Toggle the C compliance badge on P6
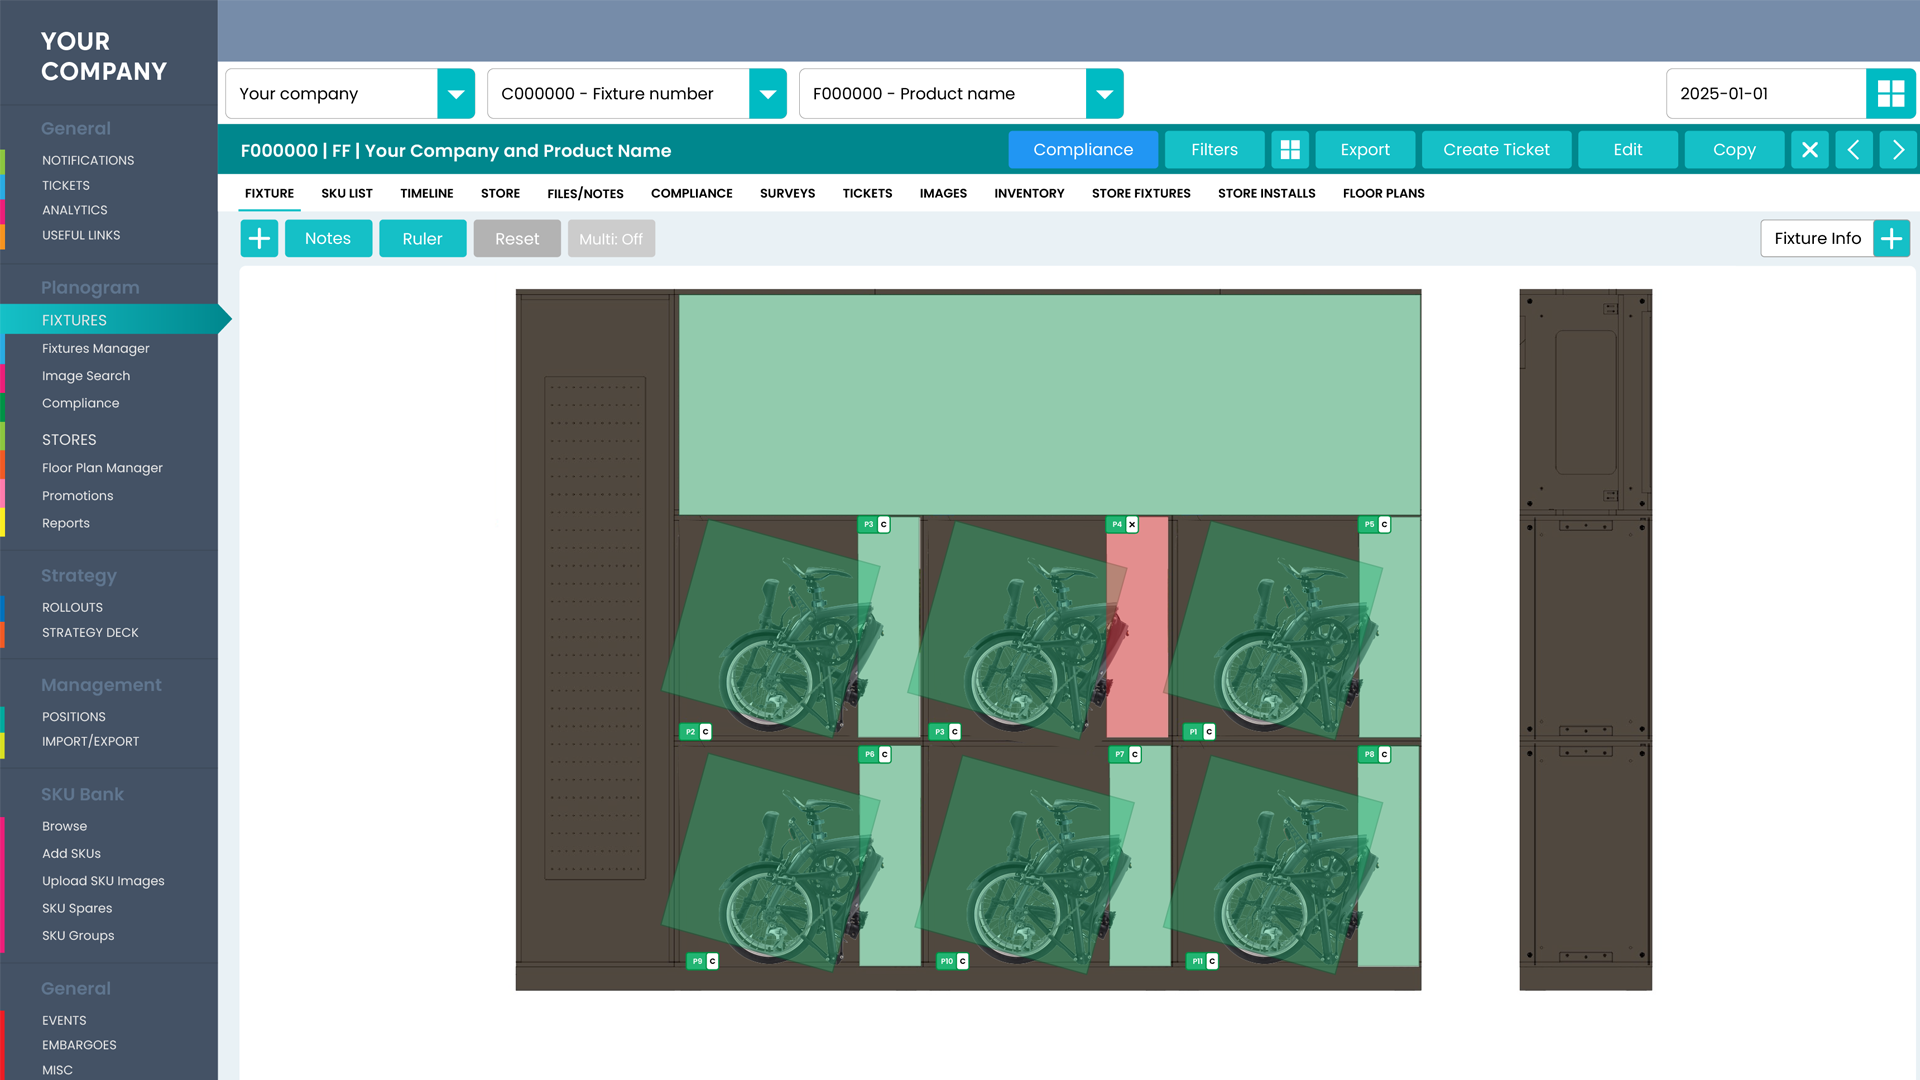 point(885,755)
